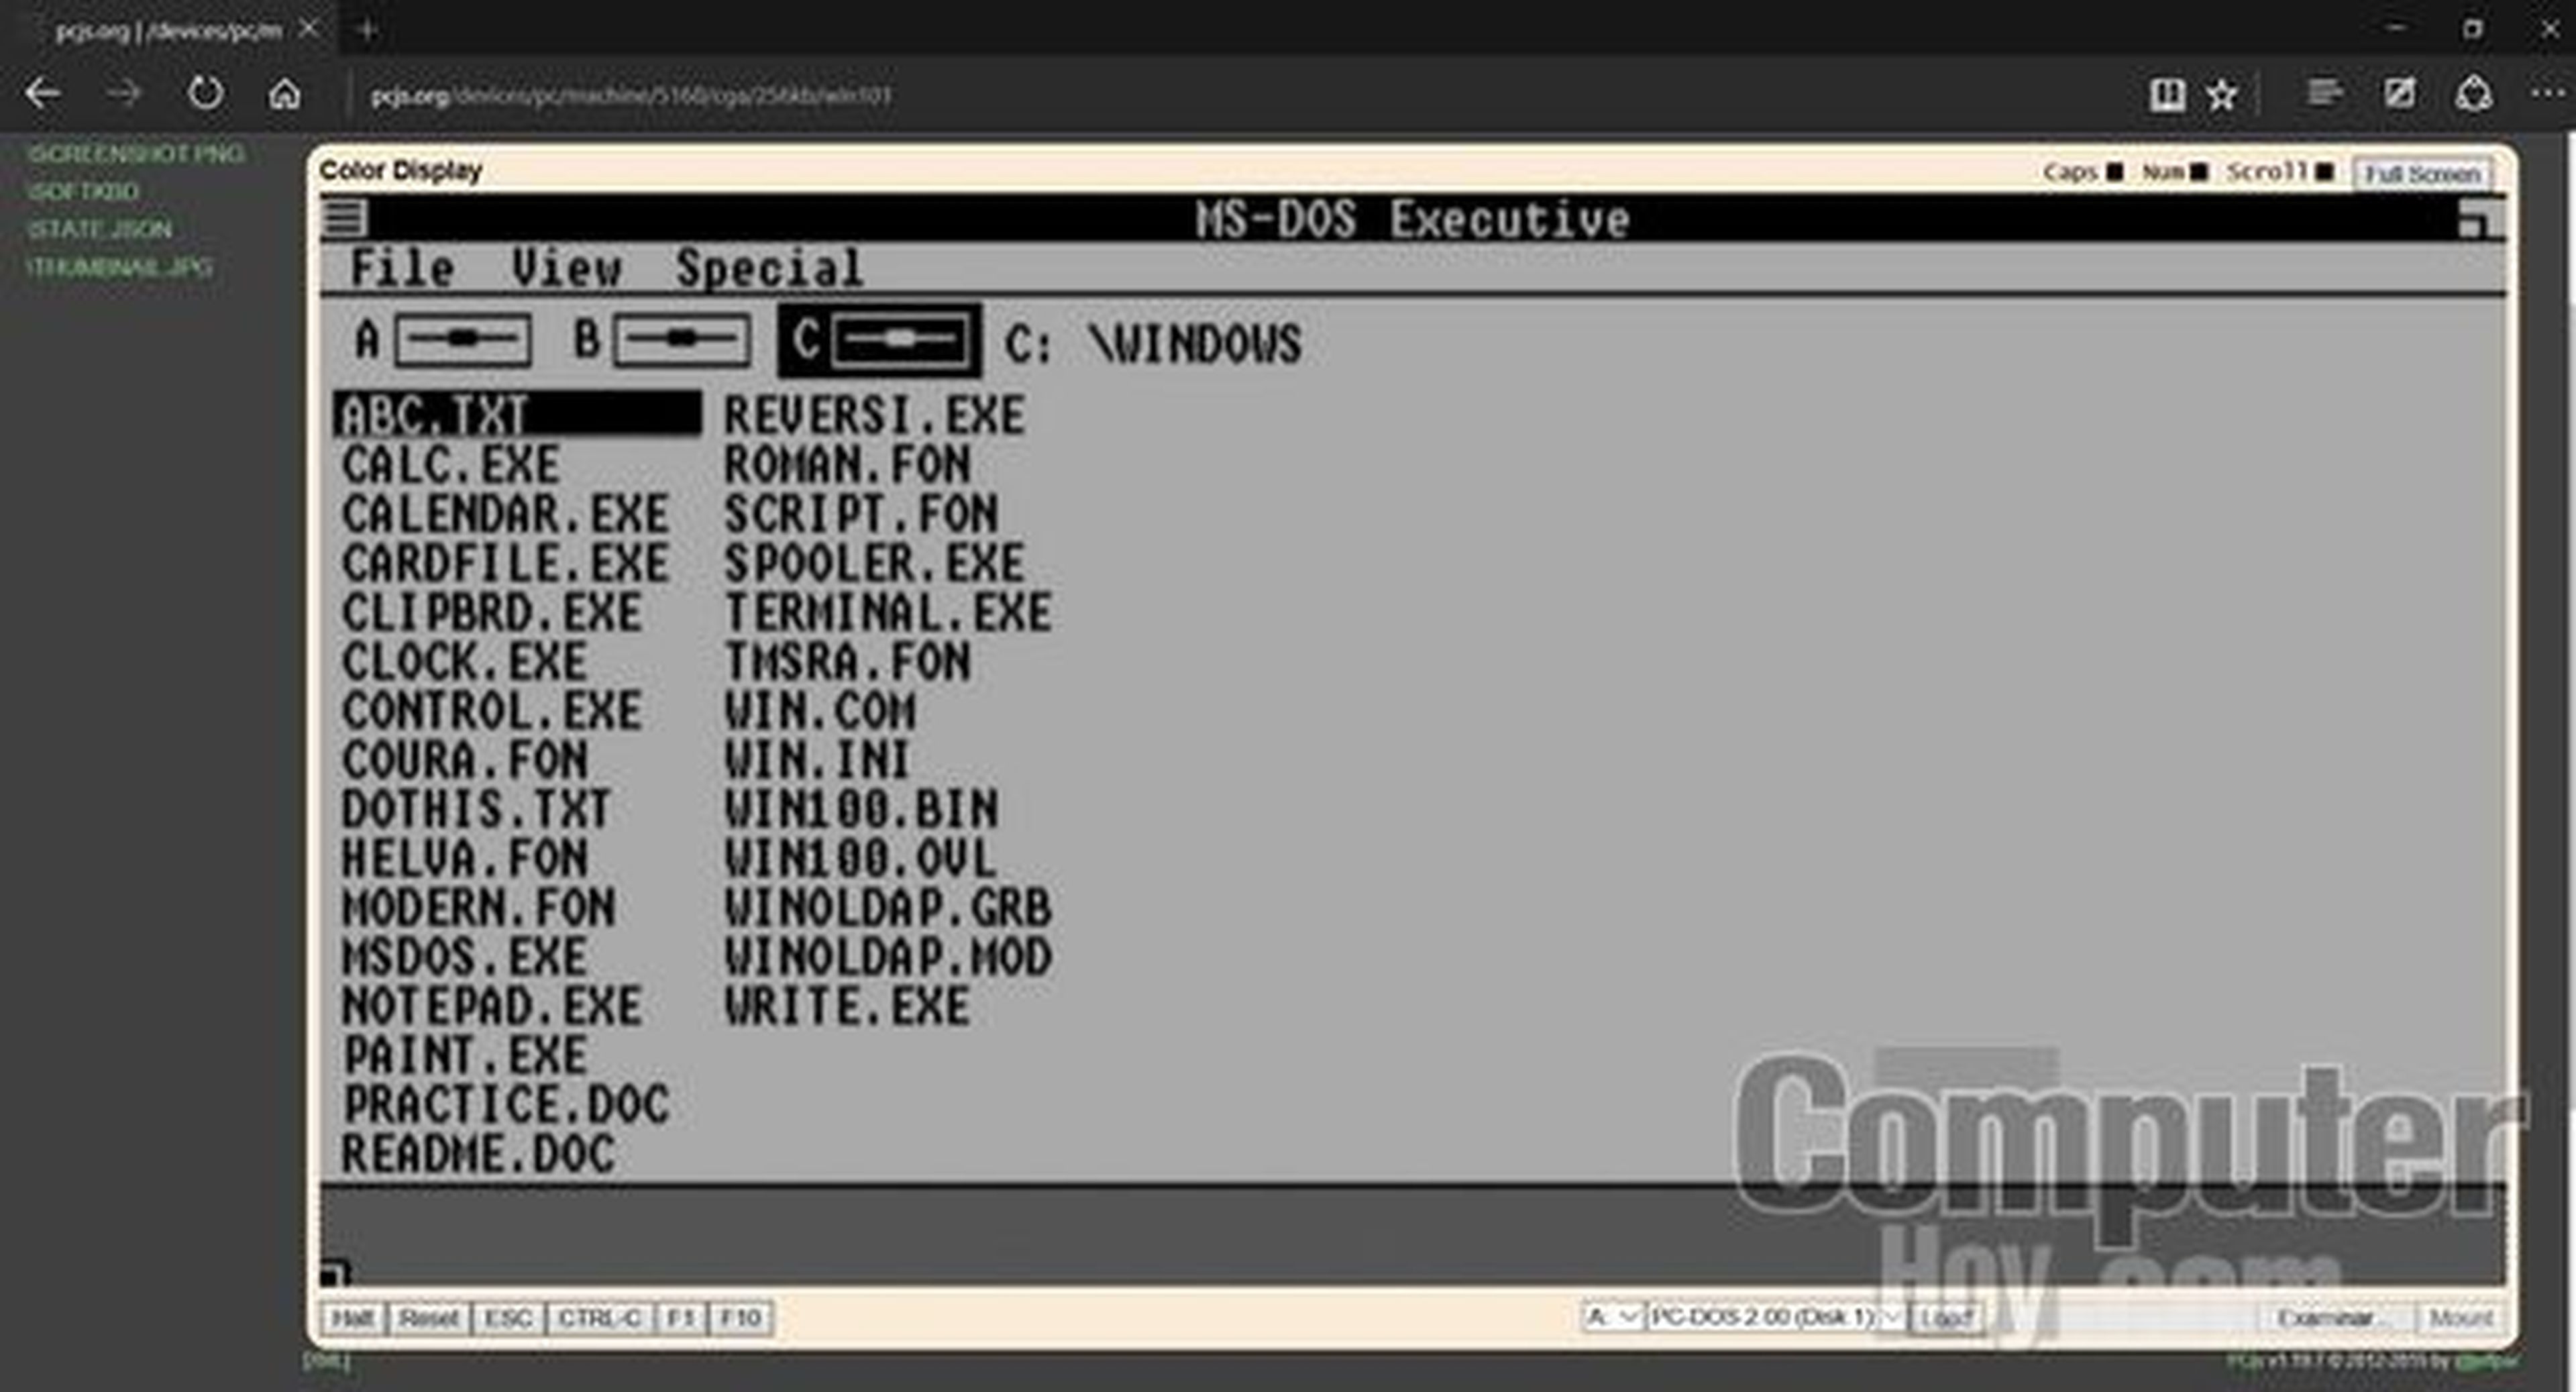This screenshot has height=1392, width=2576.
Task: Select MSDOS.EXE in file list
Action: 464,957
